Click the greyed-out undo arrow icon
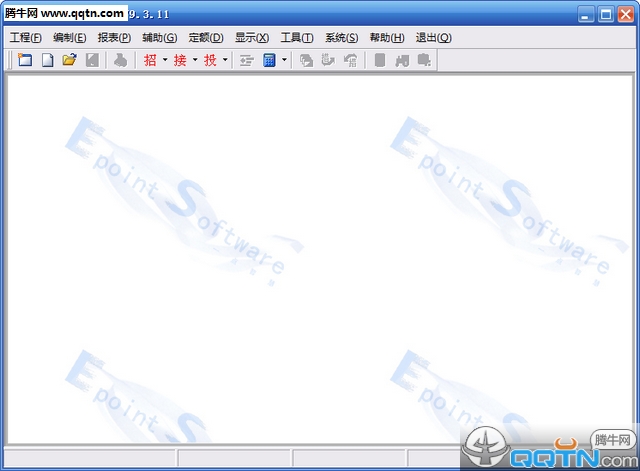640x471 pixels. (350, 60)
